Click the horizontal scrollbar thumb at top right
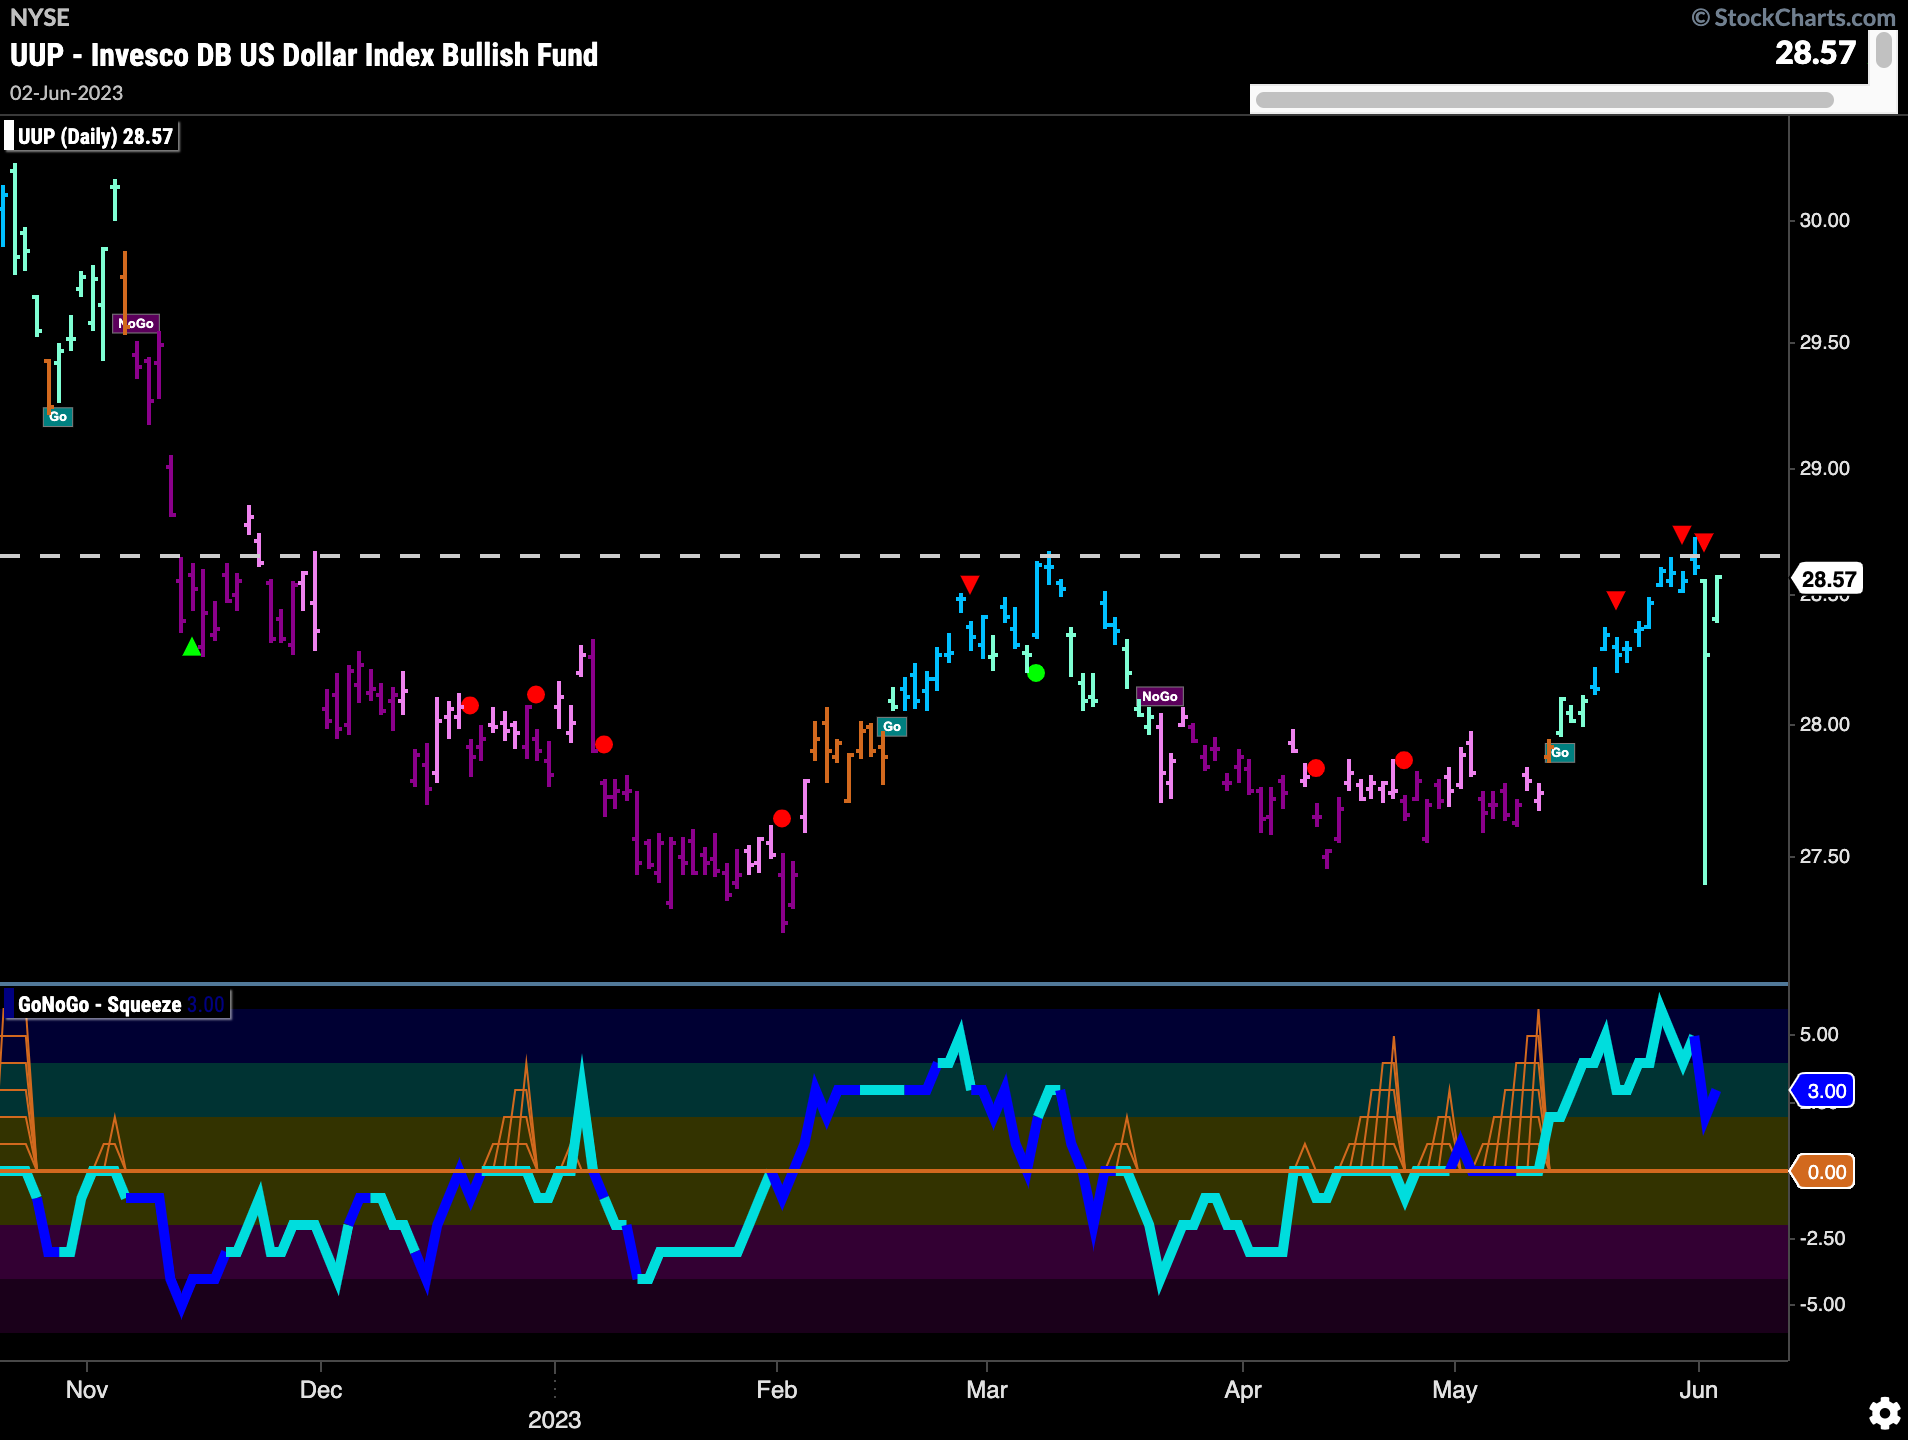The image size is (1908, 1440). (1544, 99)
